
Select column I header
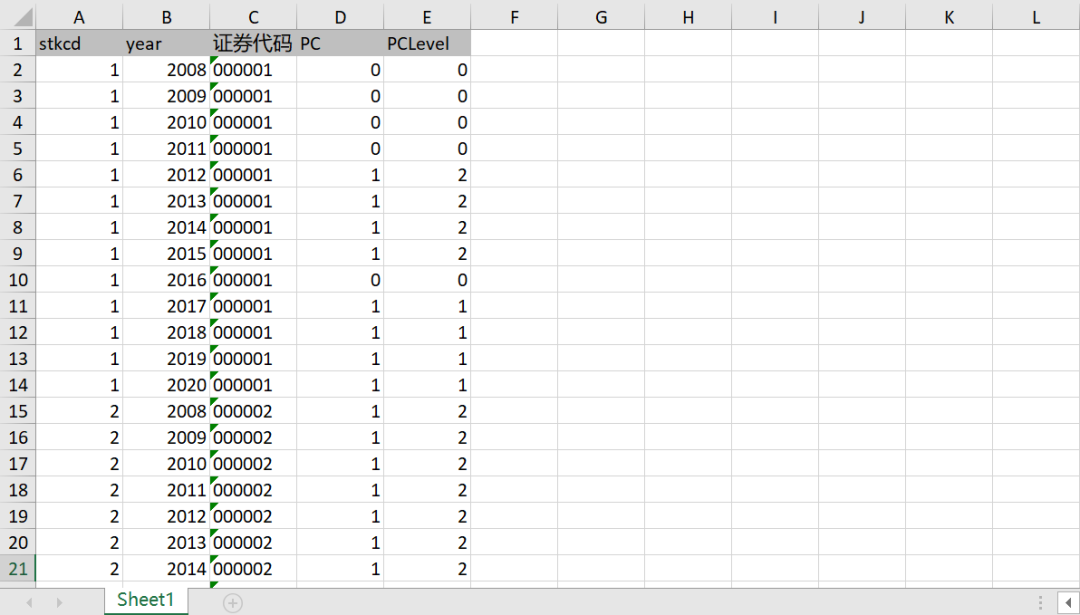[x=774, y=18]
